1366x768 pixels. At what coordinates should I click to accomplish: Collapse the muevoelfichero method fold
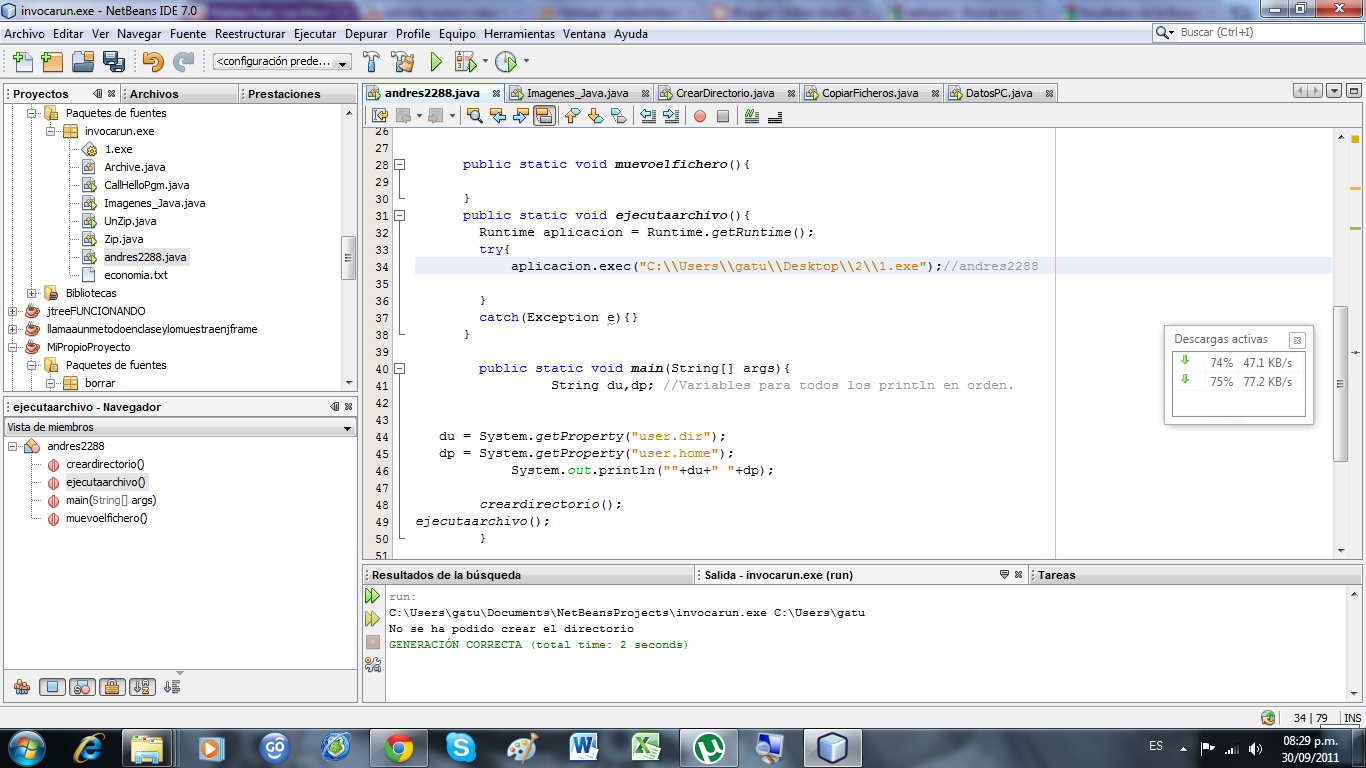[x=400, y=164]
